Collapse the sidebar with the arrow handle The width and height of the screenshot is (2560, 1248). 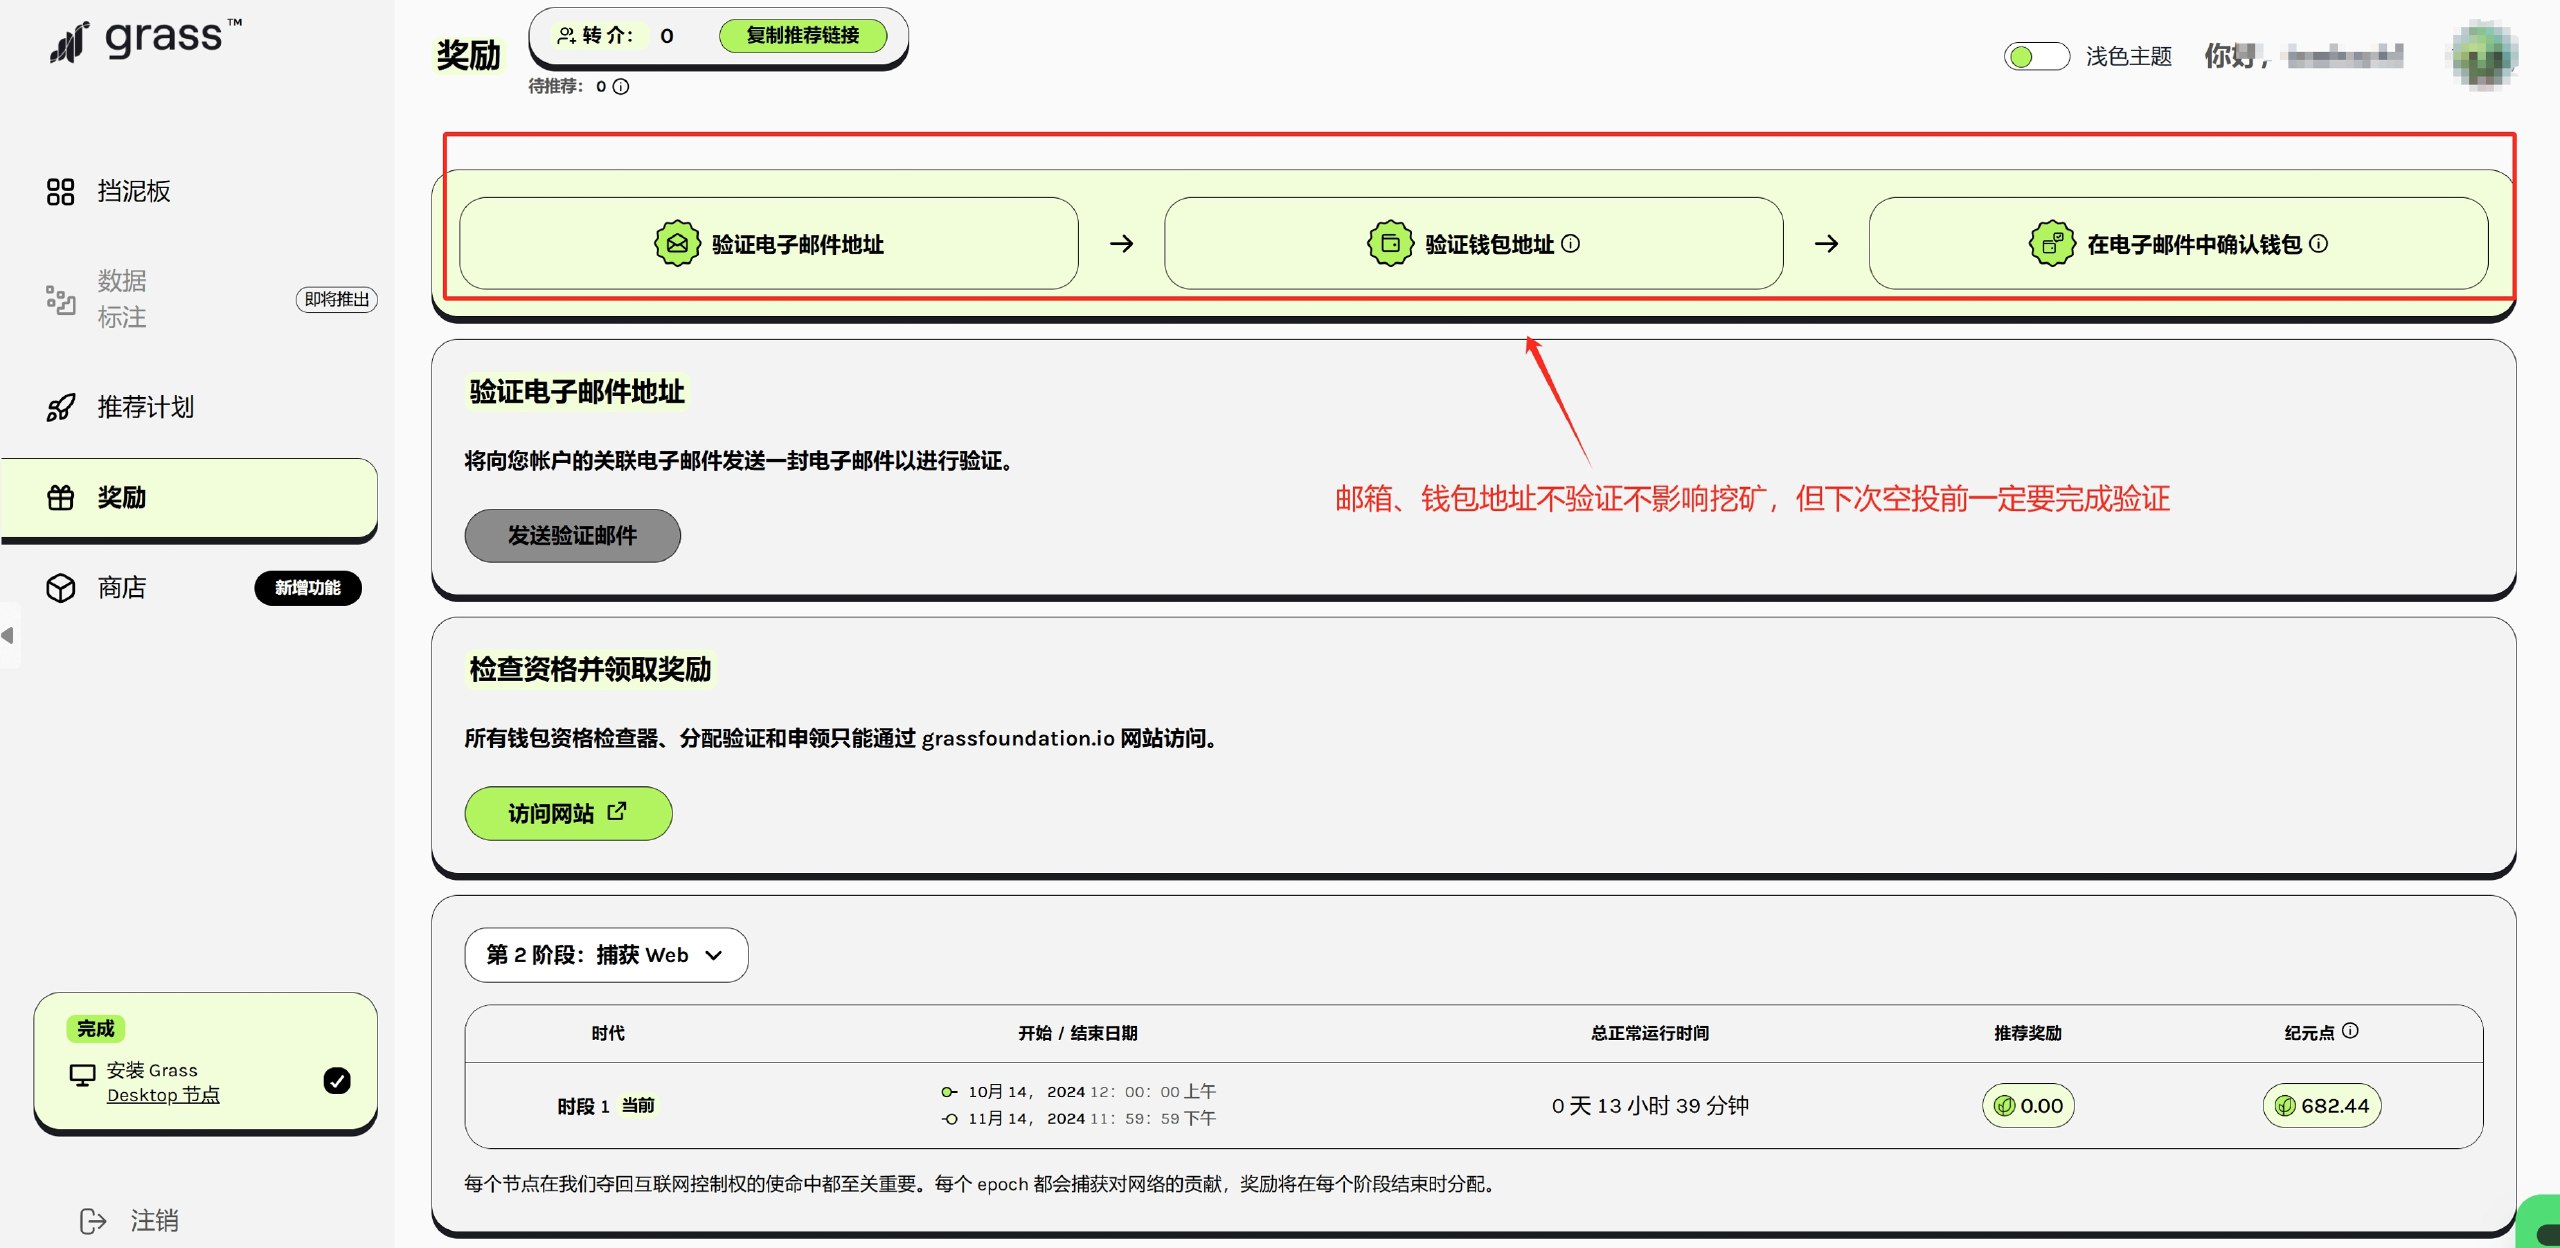click(x=8, y=635)
